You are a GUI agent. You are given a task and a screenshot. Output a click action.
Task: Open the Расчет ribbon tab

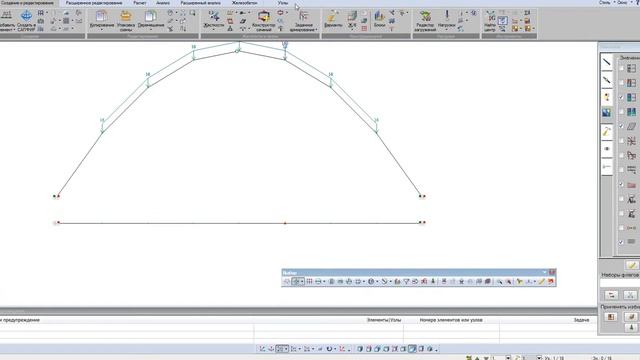[140, 3]
